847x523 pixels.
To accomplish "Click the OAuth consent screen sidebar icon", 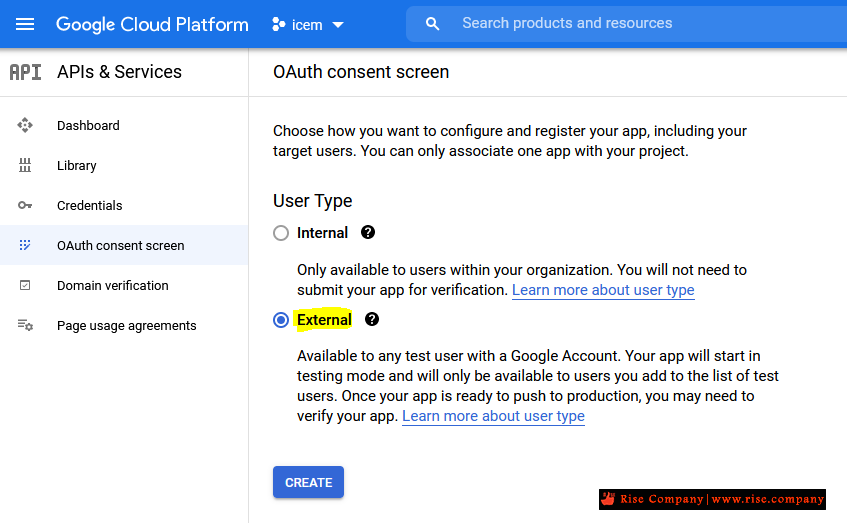I will pos(25,245).
